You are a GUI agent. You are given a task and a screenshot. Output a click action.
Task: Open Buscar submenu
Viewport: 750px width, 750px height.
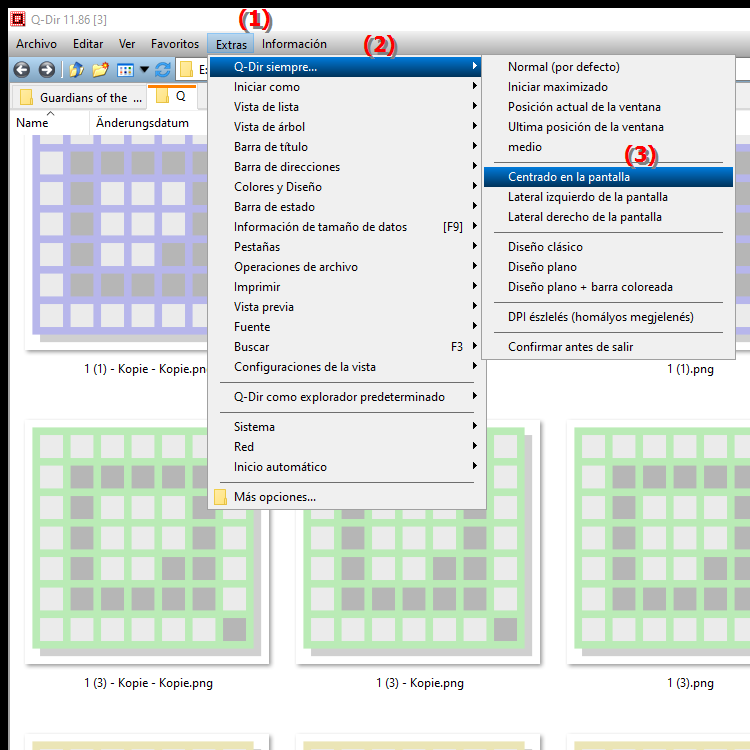(x=345, y=347)
